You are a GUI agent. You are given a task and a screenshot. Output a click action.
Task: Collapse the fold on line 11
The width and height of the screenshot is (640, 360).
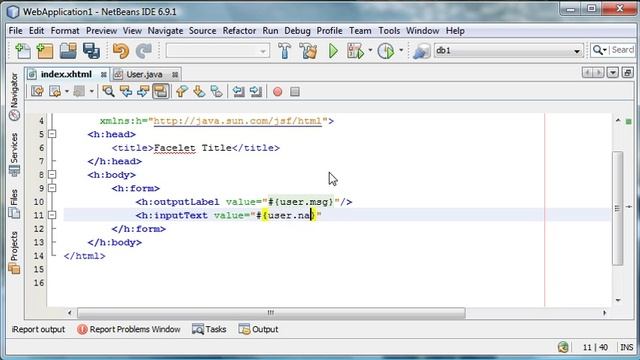[52, 215]
